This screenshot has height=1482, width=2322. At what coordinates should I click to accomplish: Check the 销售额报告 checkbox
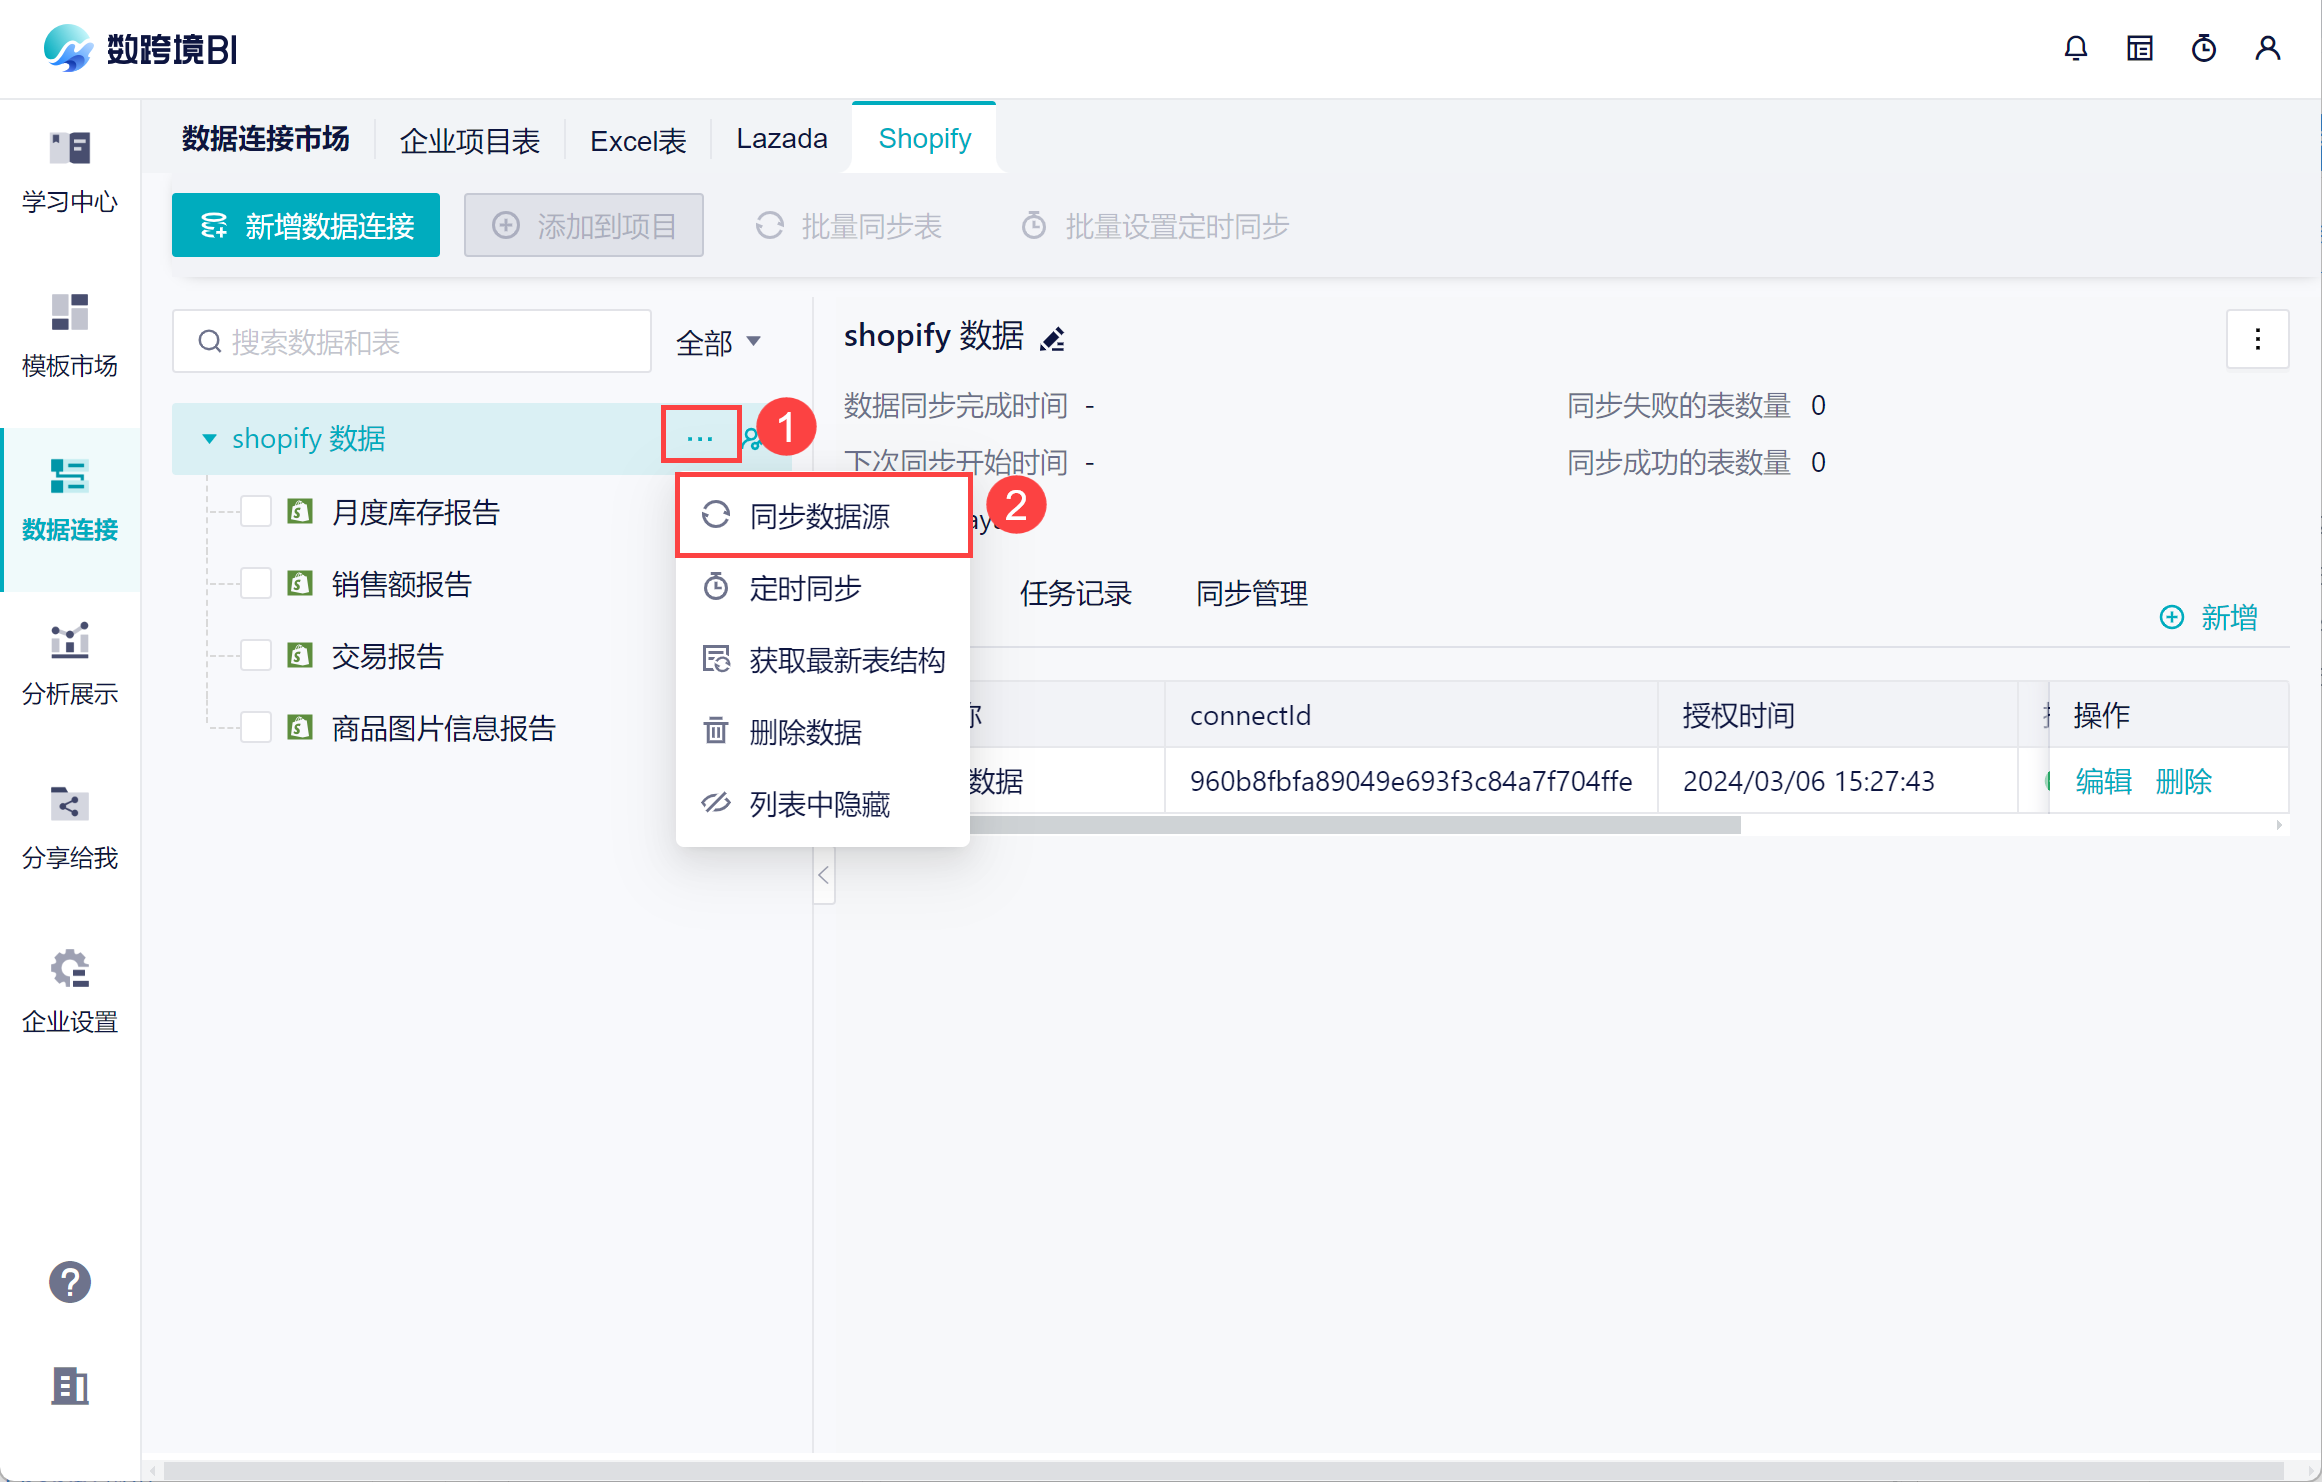256,584
